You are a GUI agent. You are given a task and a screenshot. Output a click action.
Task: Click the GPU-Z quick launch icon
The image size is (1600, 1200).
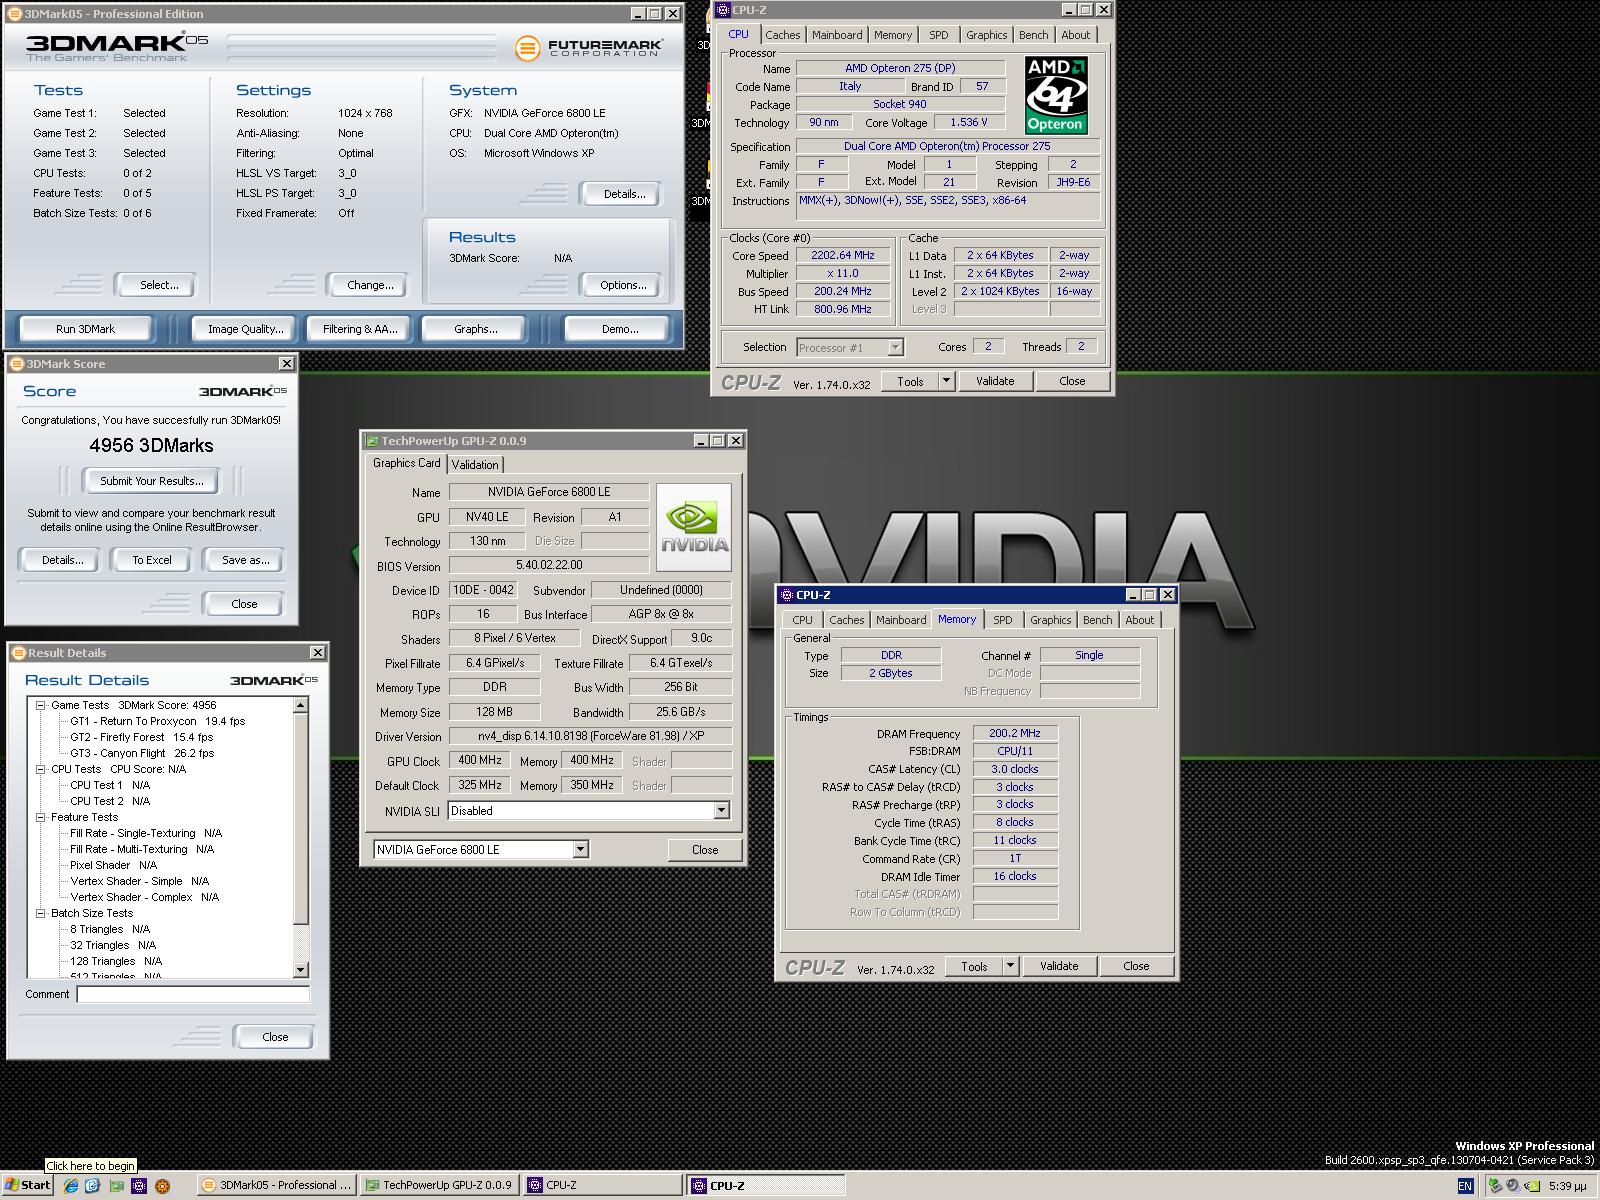pos(116,1186)
